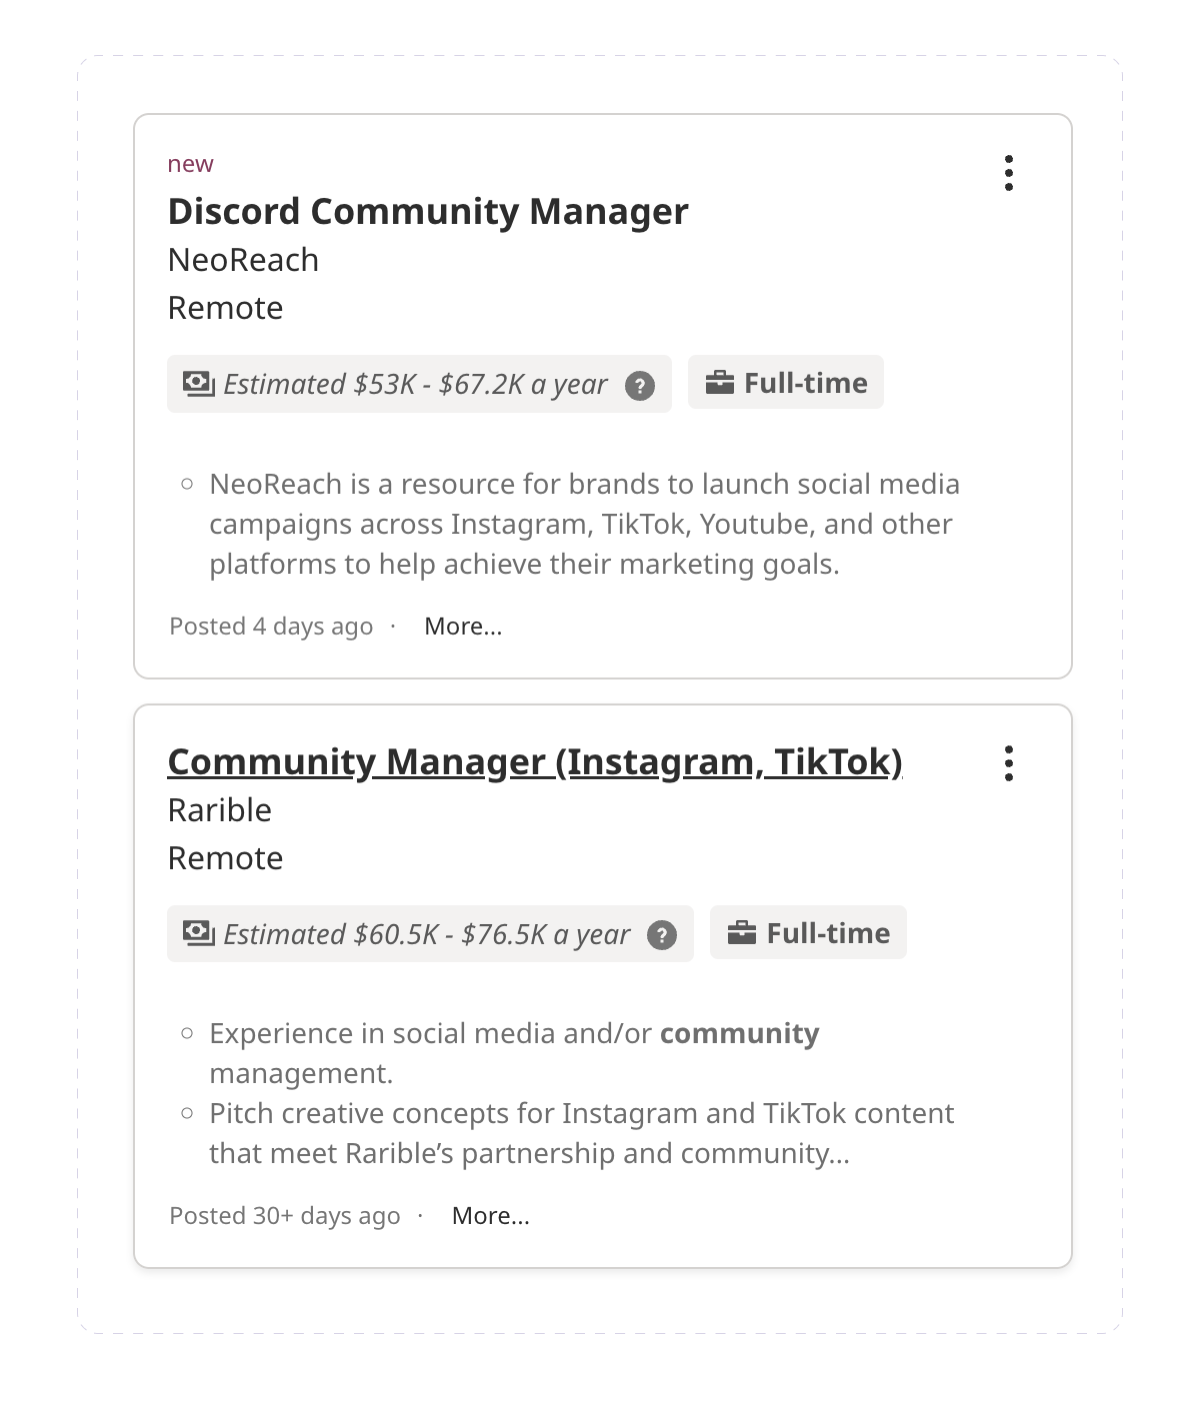Expand More... on the NeoReach posting
Viewport: 1200px width, 1403px height.
point(463,626)
